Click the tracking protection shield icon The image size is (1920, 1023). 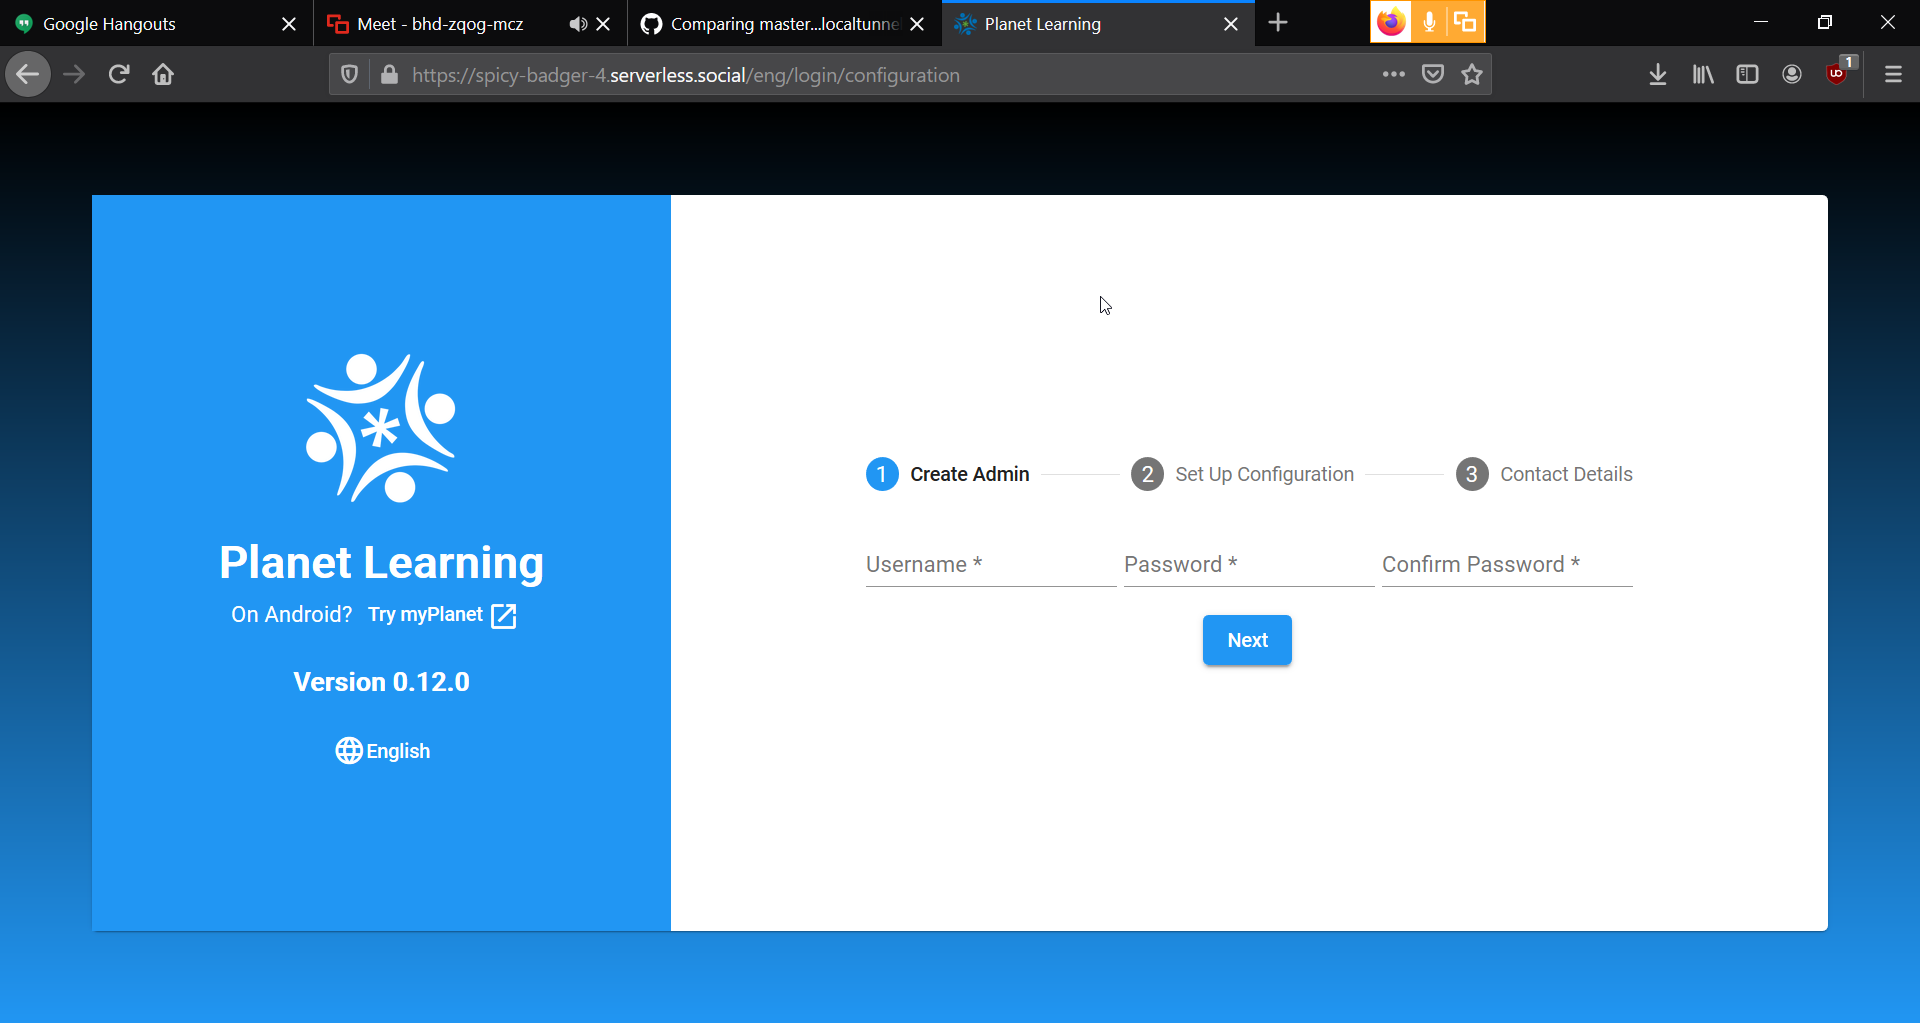coord(349,74)
